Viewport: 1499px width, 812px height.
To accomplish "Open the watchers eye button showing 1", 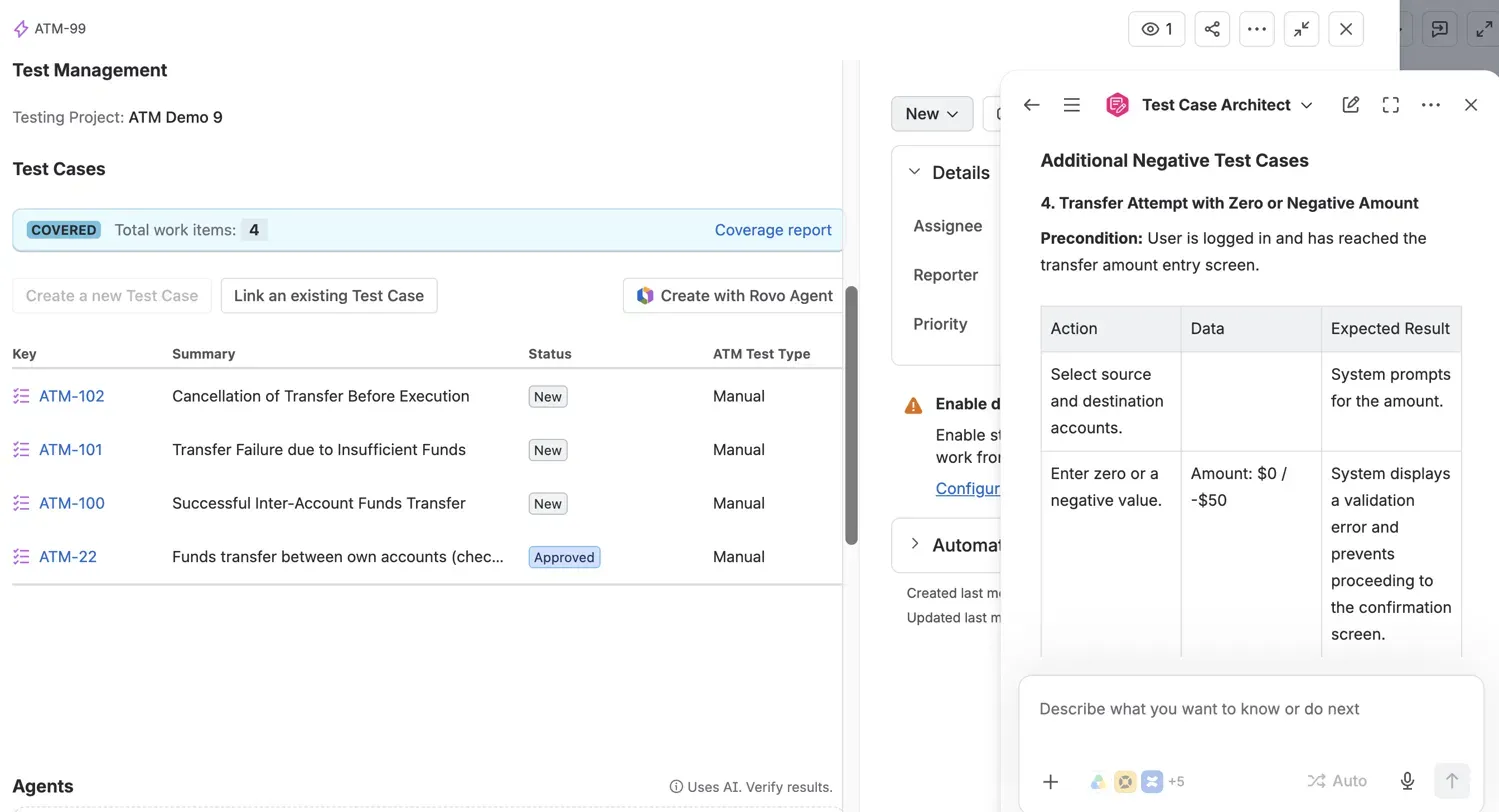I will coord(1156,29).
